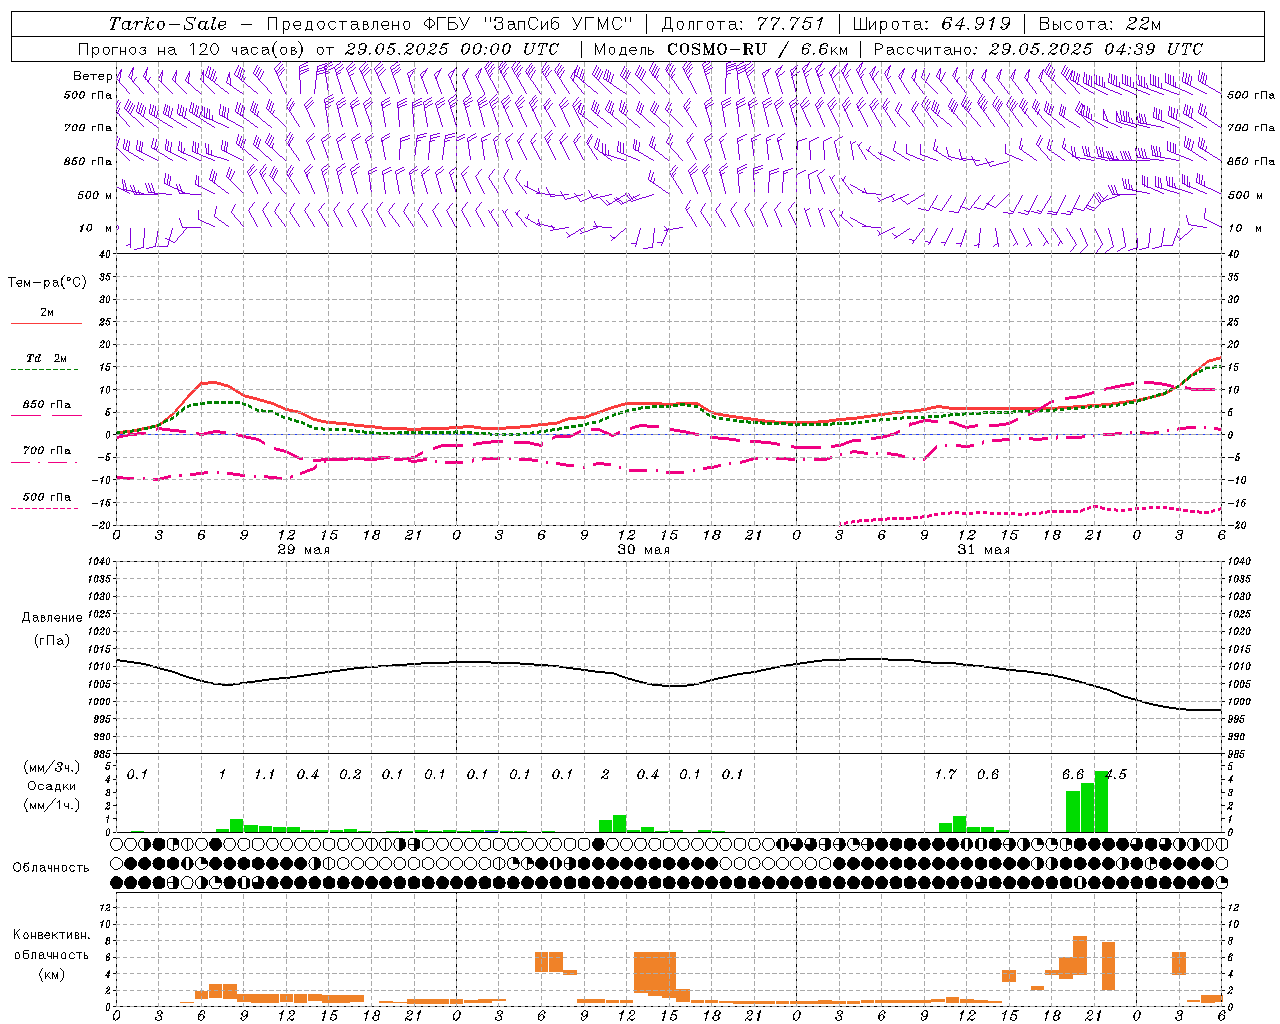Click the 'Облачность' cloud cover label
This screenshot has width=1280, height=1024.
pyautogui.click(x=51, y=867)
